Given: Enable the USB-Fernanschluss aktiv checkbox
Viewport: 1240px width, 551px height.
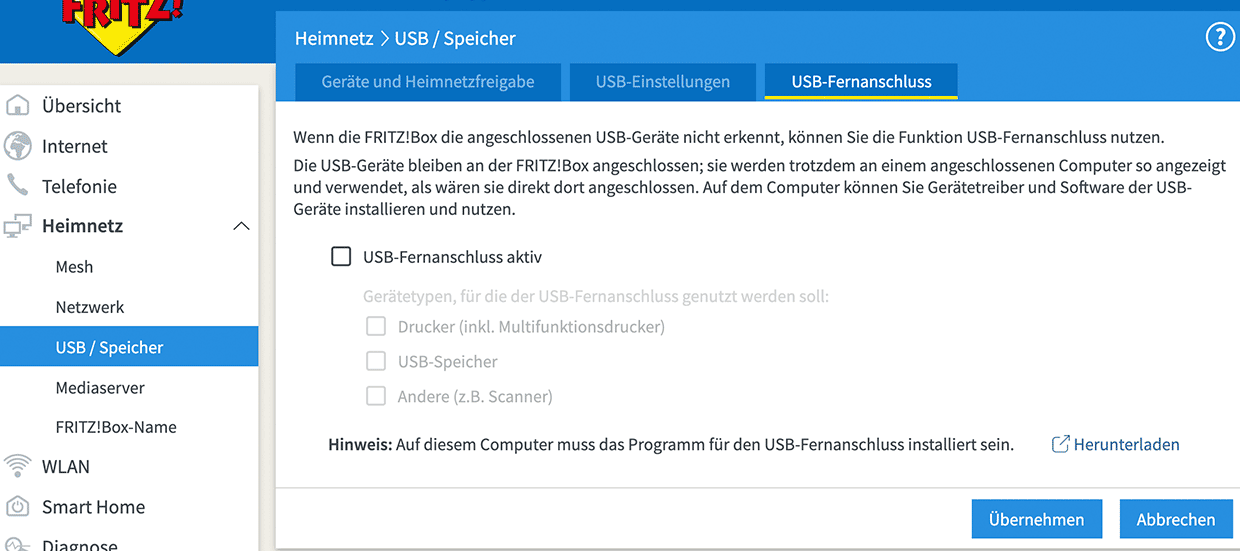Looking at the screenshot, I should pos(341,257).
